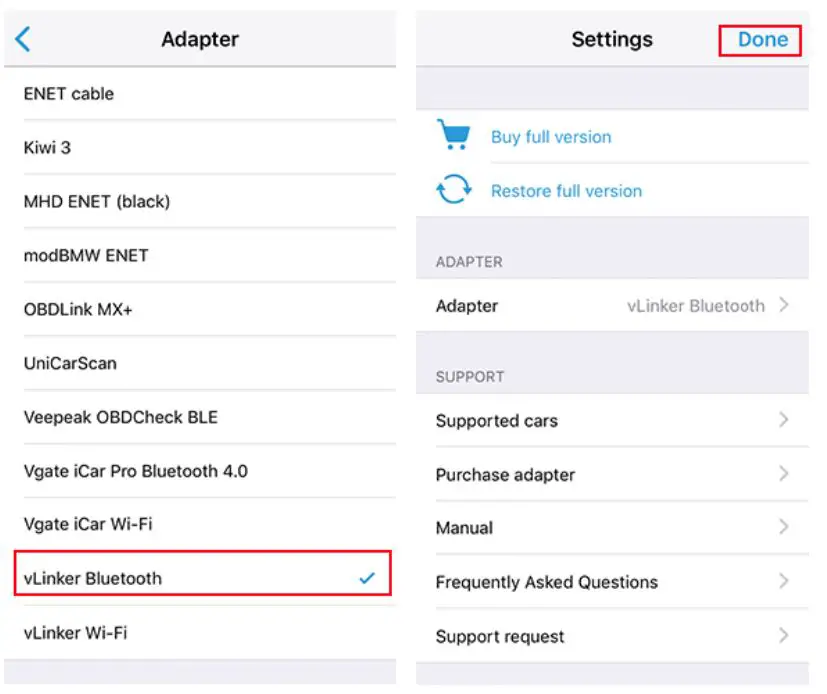Viewport: 827px width, 694px height.
Task: Tap the shopping cart icon
Action: click(453, 133)
